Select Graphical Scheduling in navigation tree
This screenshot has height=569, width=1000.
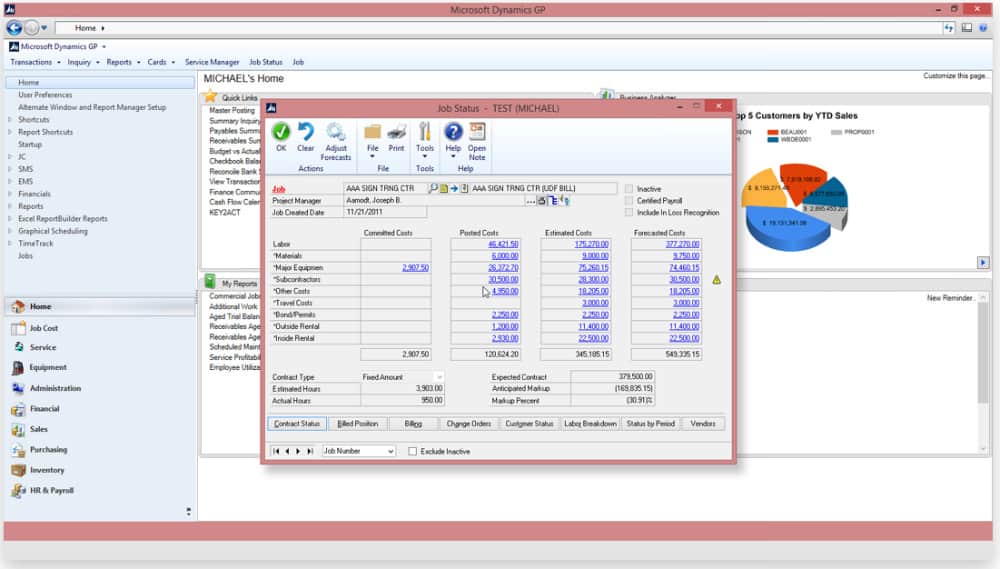53,231
